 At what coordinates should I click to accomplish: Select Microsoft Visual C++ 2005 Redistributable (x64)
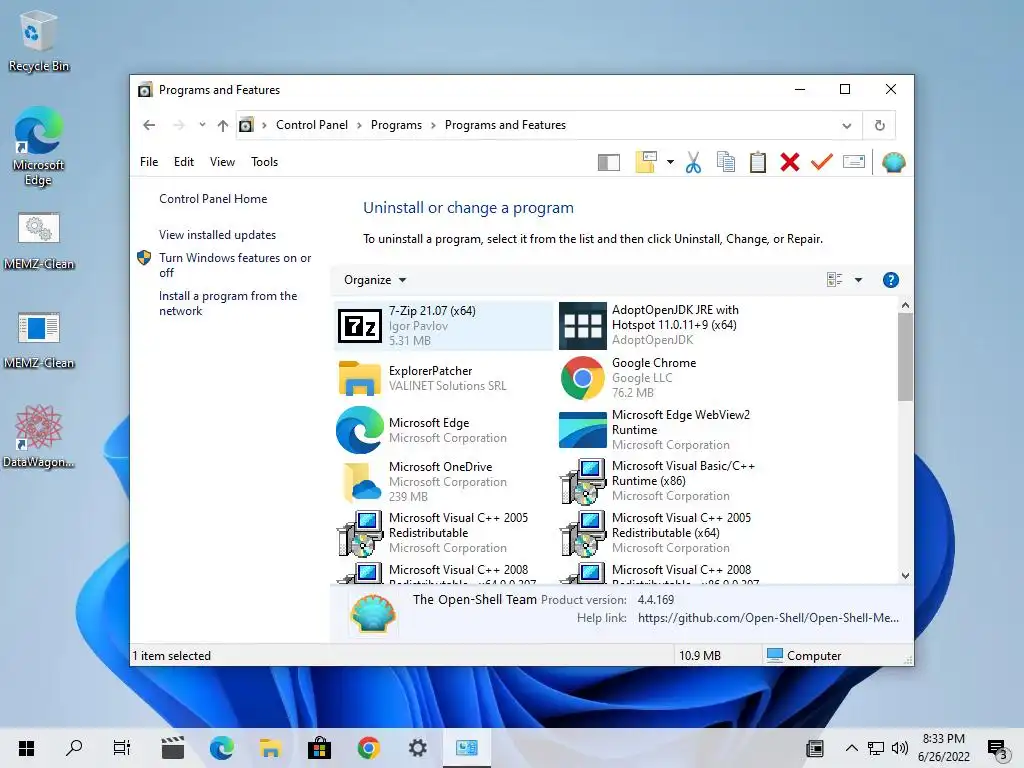(x=665, y=534)
